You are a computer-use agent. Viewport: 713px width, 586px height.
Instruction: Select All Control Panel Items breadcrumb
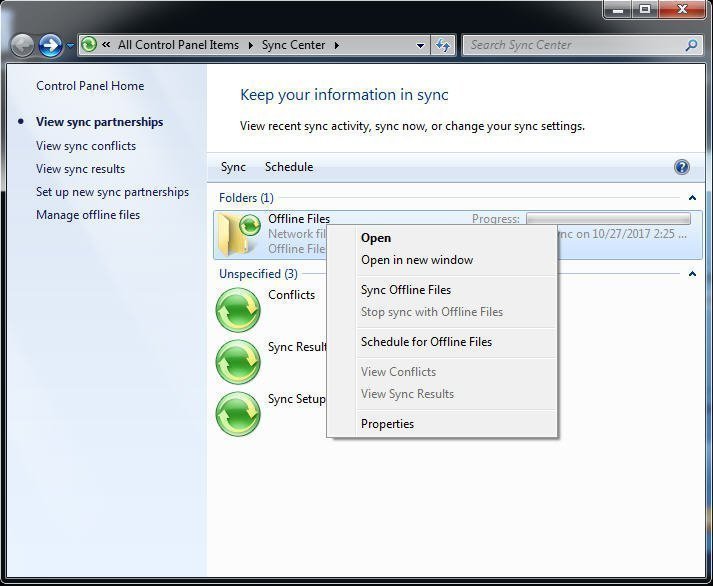point(178,45)
